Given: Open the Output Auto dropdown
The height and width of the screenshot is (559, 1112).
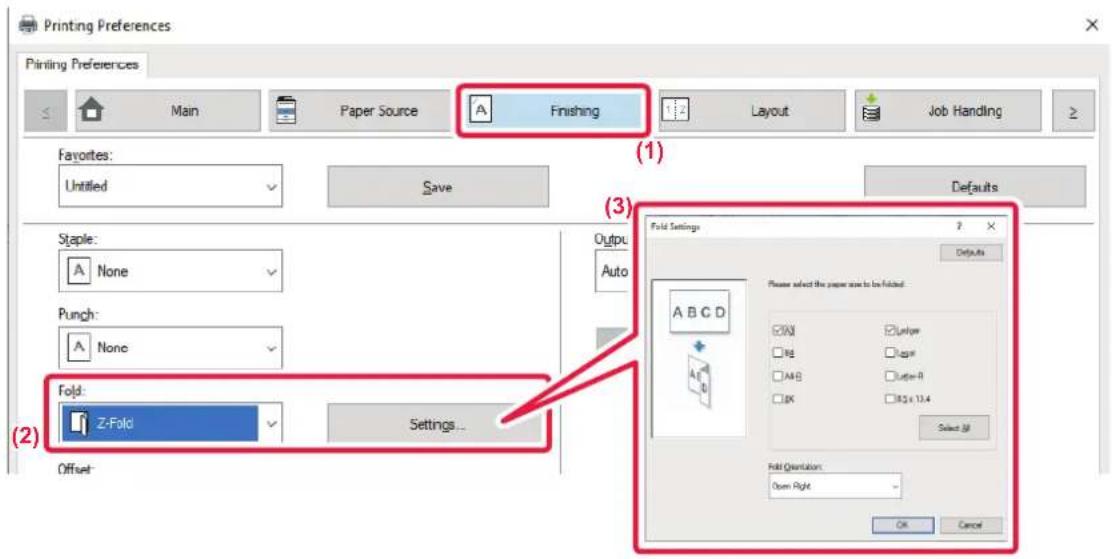Looking at the screenshot, I should pos(613,271).
